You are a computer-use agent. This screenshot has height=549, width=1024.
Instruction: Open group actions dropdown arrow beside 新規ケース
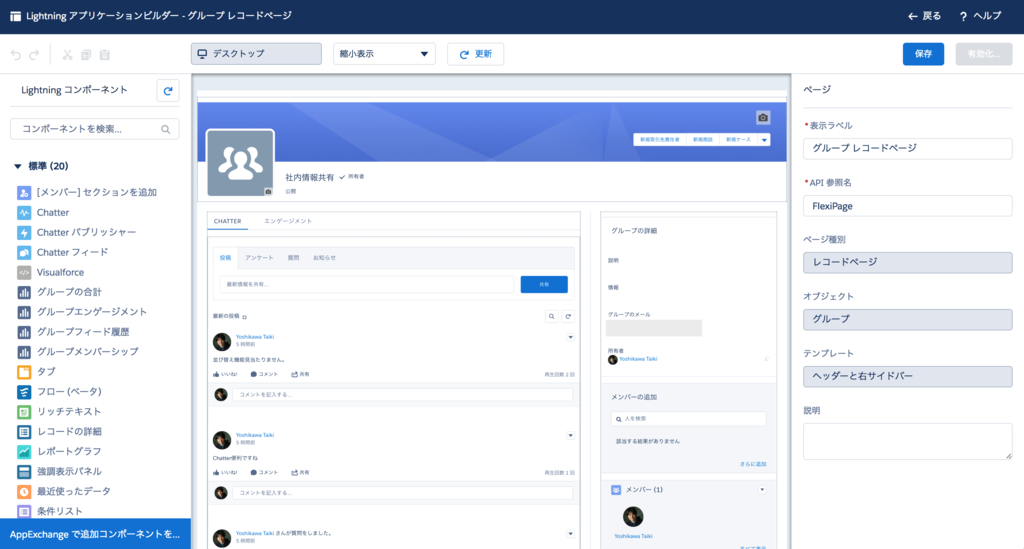pos(764,140)
